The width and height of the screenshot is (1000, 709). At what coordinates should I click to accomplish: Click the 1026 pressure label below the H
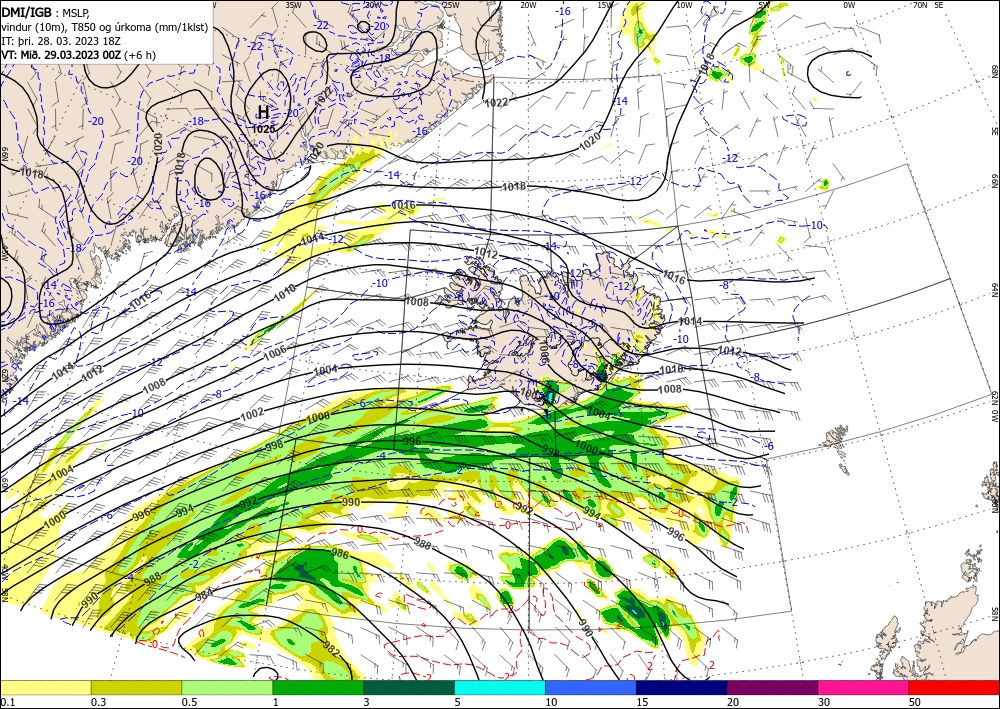pos(263,129)
